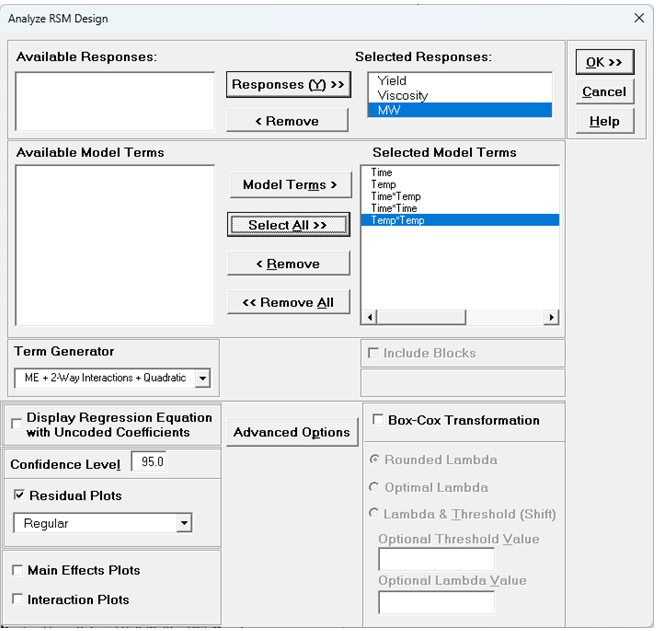Enable Main Effects Plots
The height and width of the screenshot is (631, 657).
(17, 570)
